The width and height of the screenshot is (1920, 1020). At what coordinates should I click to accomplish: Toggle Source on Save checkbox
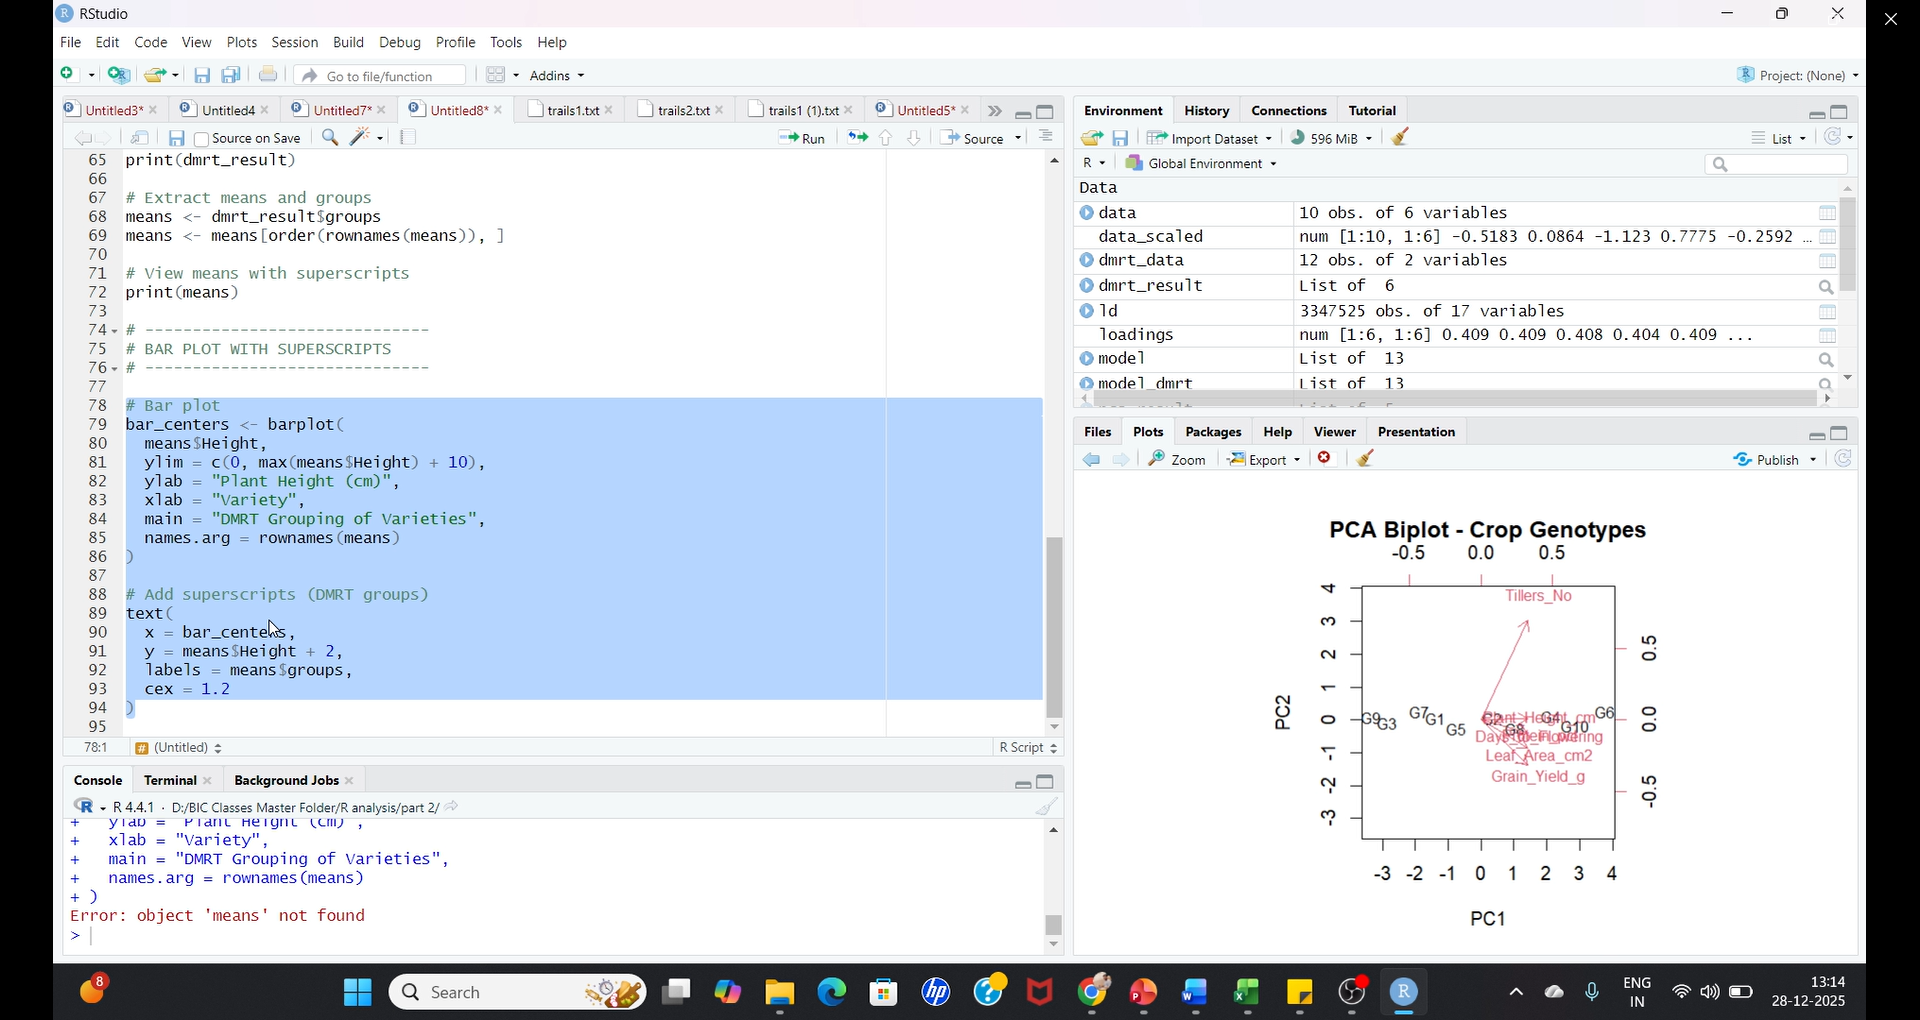(x=201, y=140)
